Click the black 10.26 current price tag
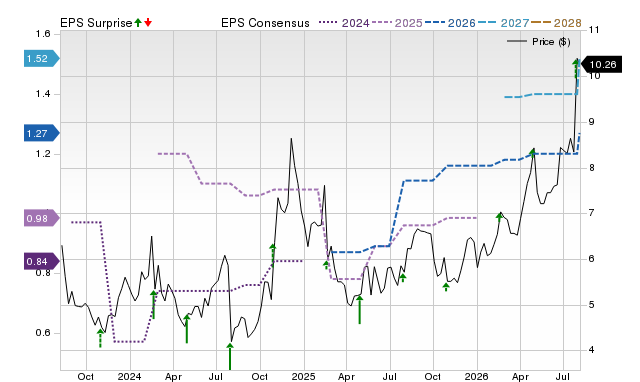Screen dimensions: 640x382 click(601, 64)
